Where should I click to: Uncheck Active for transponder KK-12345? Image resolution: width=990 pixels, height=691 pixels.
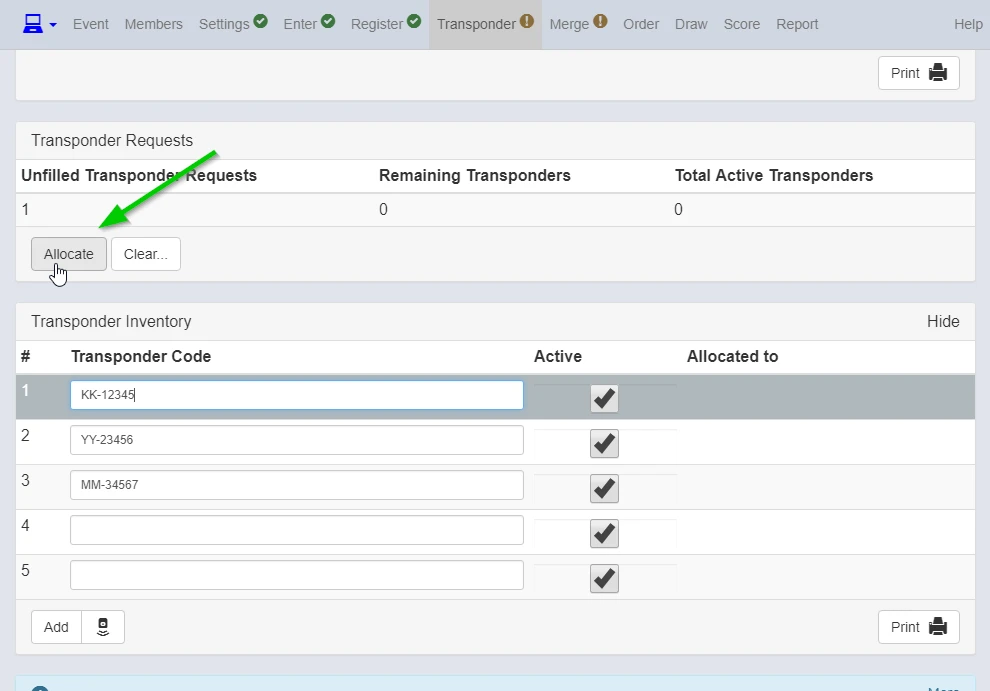point(604,398)
